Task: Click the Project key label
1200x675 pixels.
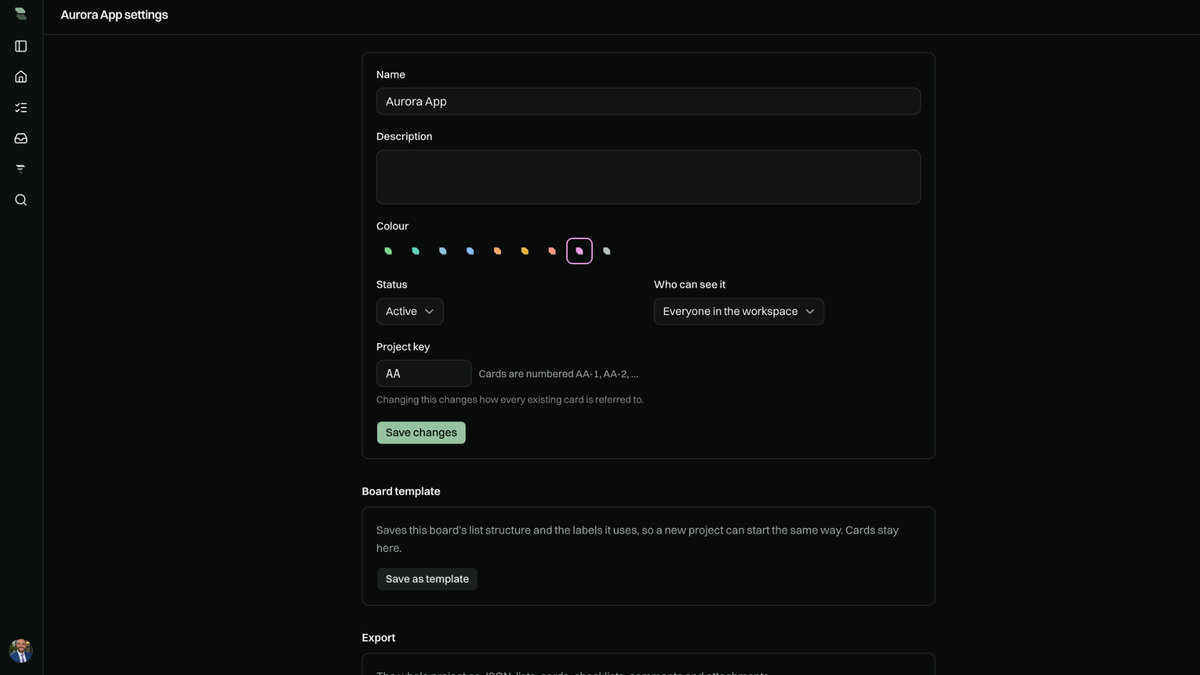Action: point(403,347)
